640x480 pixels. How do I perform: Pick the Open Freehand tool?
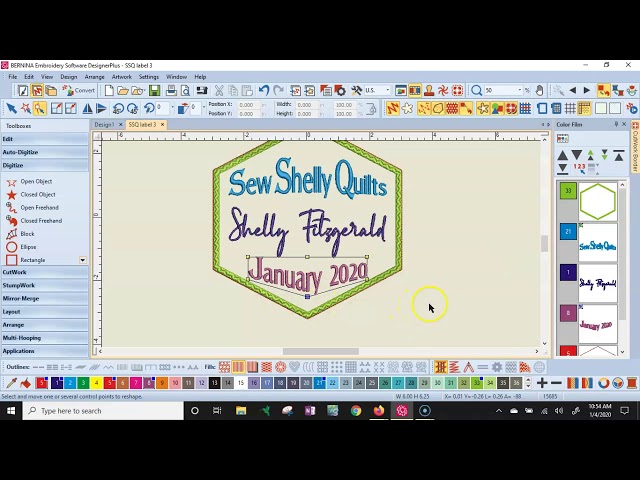pos(11,208)
